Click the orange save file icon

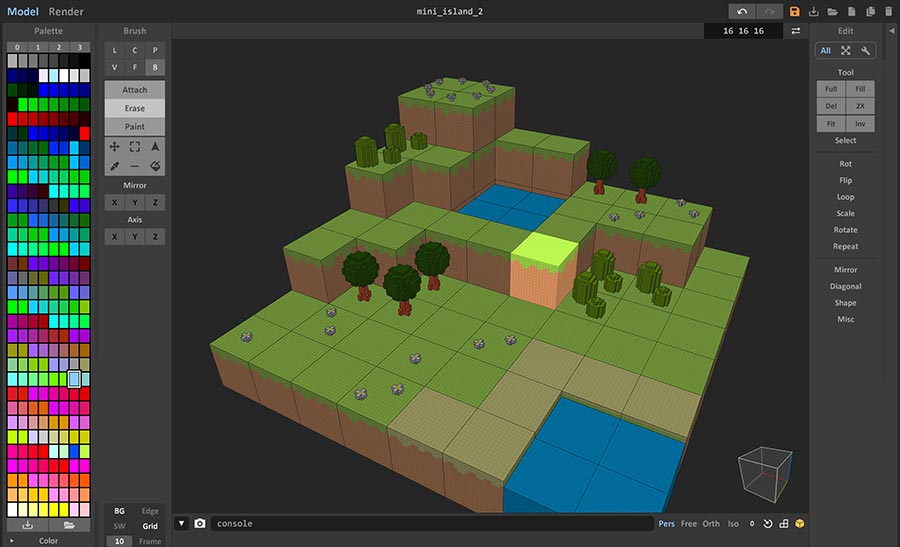pyautogui.click(x=795, y=11)
